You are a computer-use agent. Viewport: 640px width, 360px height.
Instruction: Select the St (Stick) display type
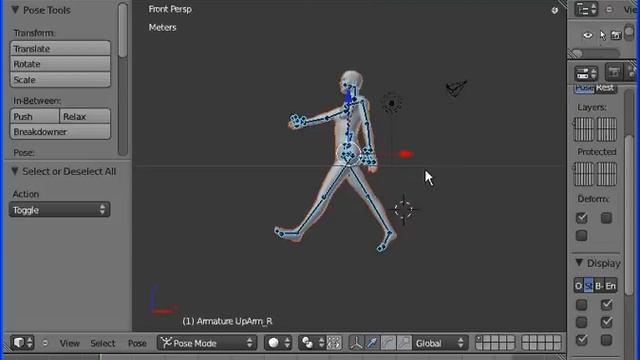pos(589,286)
